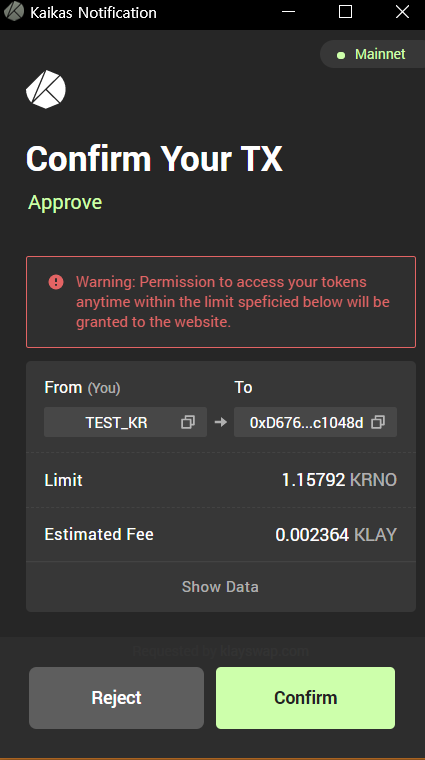Select the TEST_KR account field
The height and width of the screenshot is (760, 425).
(126, 422)
